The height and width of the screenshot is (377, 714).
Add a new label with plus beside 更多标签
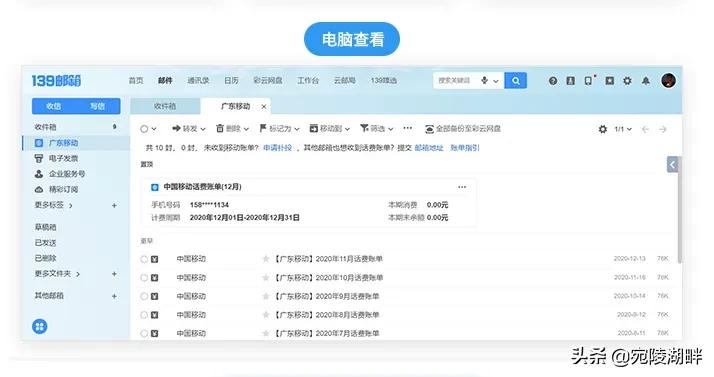pos(114,206)
